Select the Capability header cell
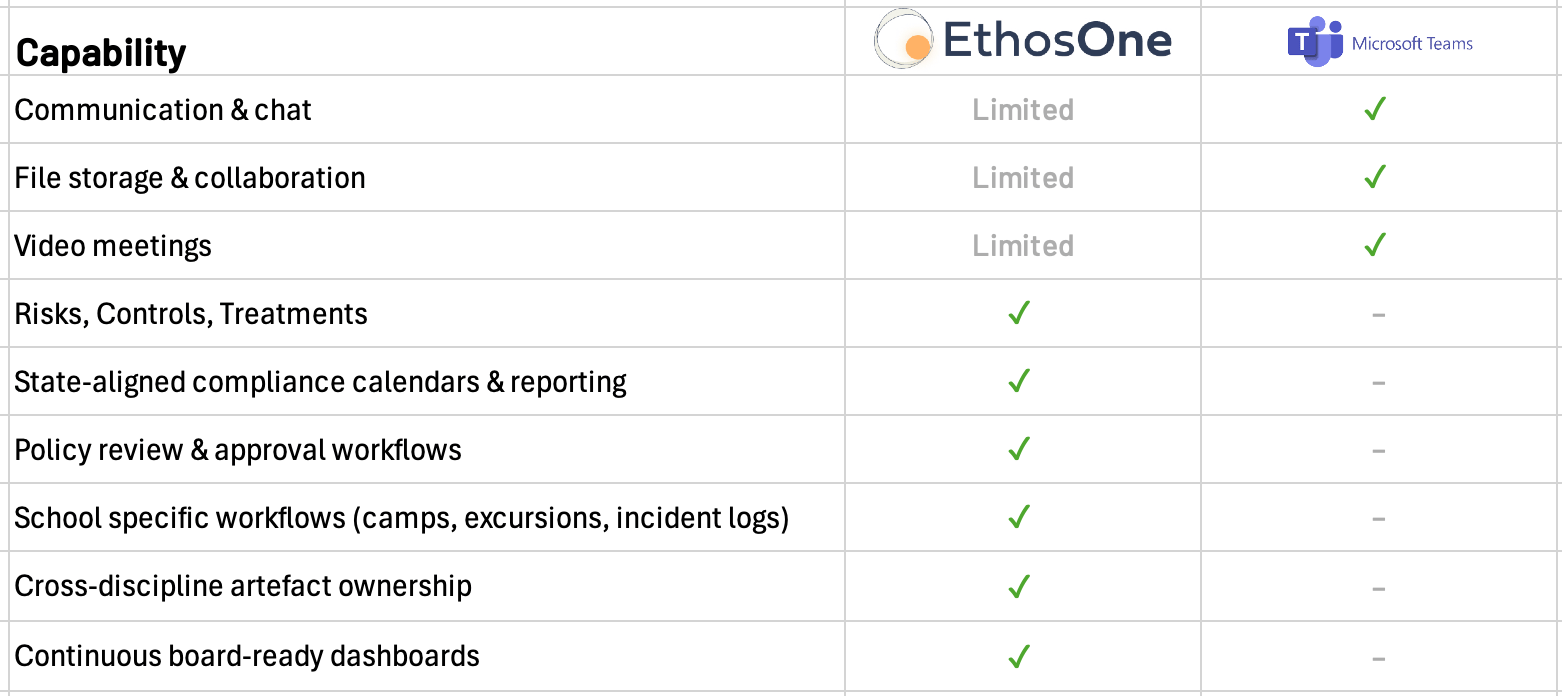The height and width of the screenshot is (696, 1562). (x=101, y=52)
